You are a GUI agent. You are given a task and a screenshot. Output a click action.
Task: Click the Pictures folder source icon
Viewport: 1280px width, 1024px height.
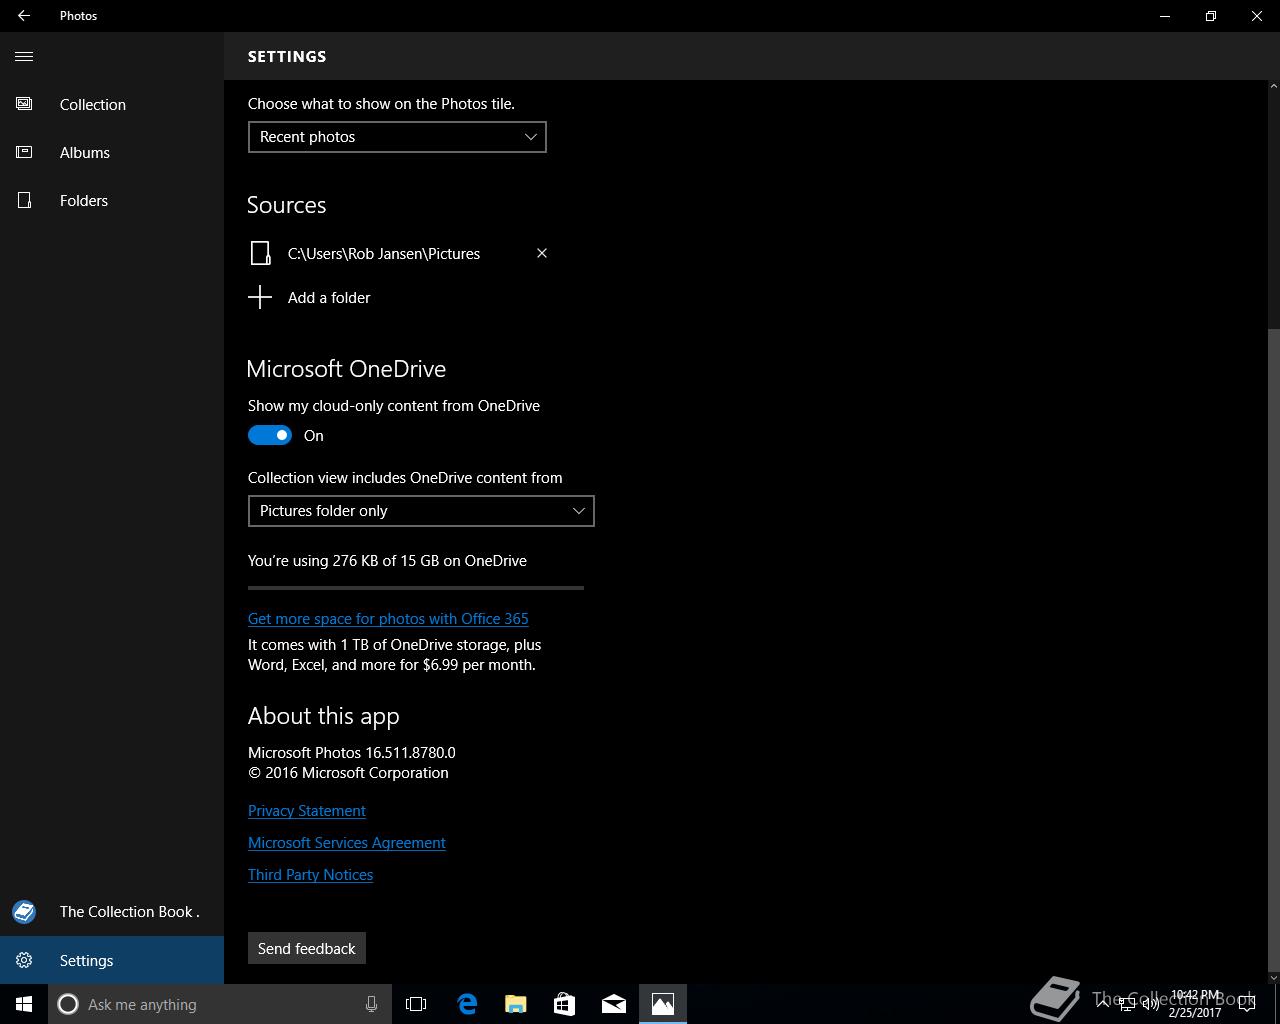click(x=260, y=253)
